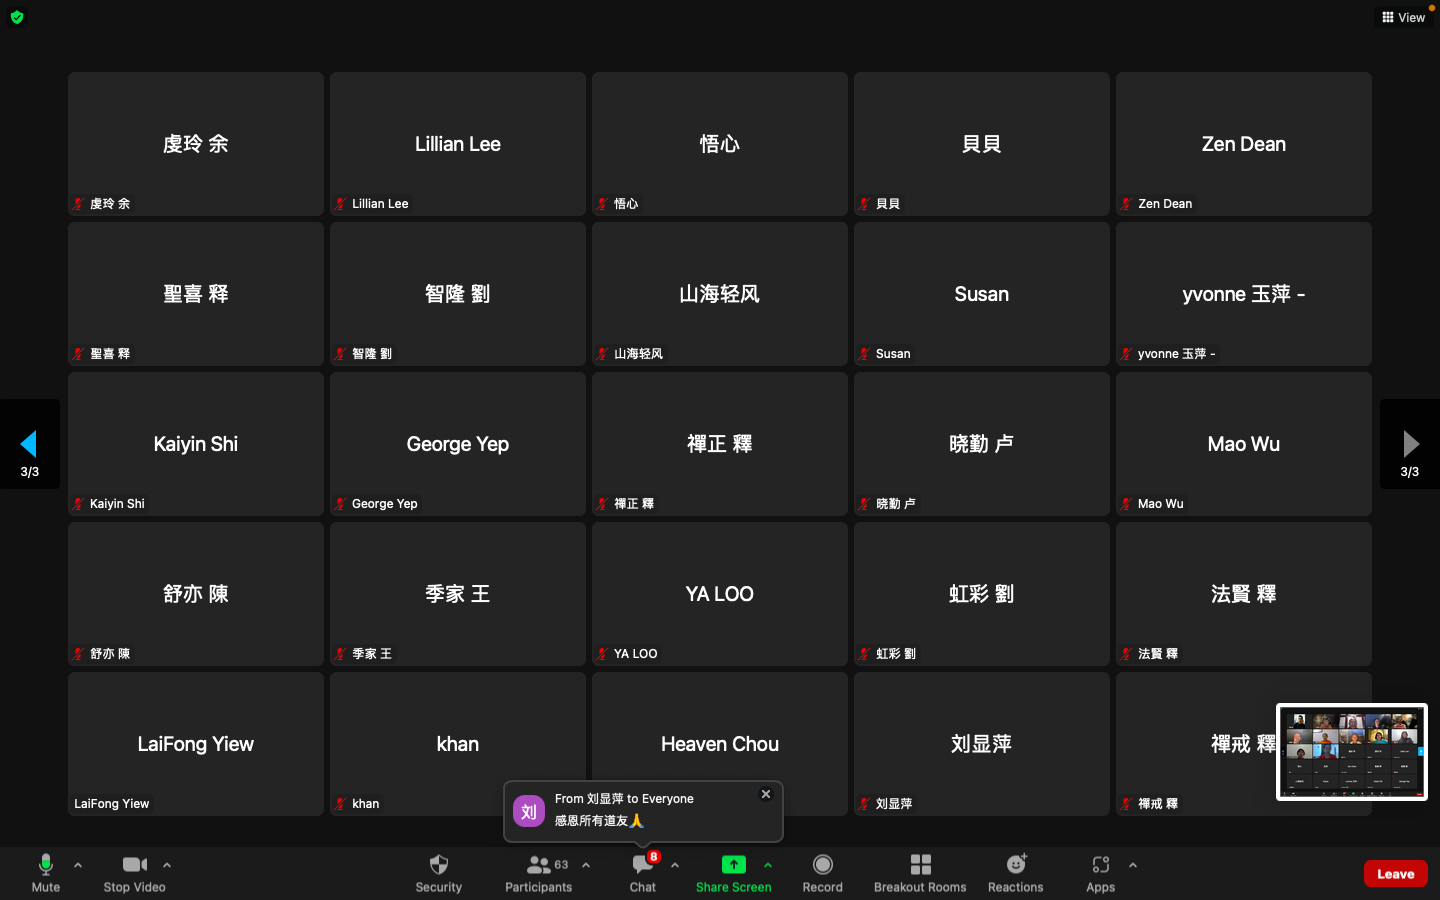Open the Participants panel
The height and width of the screenshot is (900, 1440).
pyautogui.click(x=538, y=872)
